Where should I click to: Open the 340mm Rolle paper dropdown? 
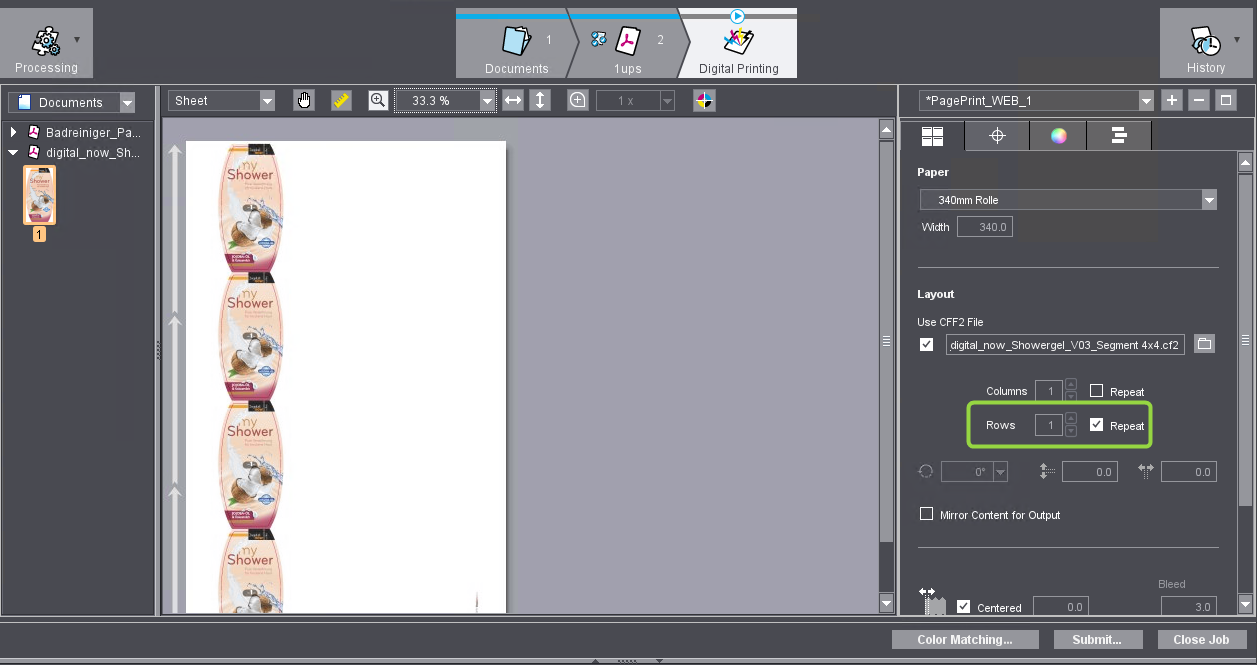(x=1208, y=199)
